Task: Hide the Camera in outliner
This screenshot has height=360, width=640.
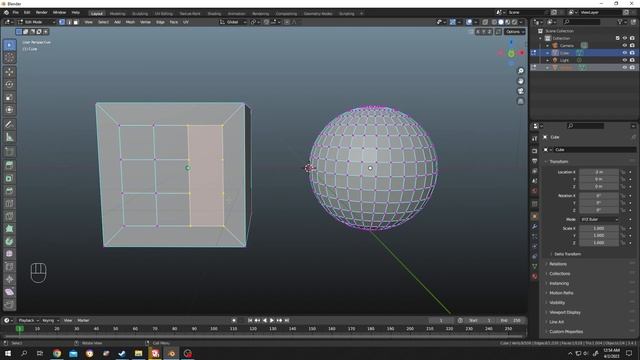Action: click(624, 46)
